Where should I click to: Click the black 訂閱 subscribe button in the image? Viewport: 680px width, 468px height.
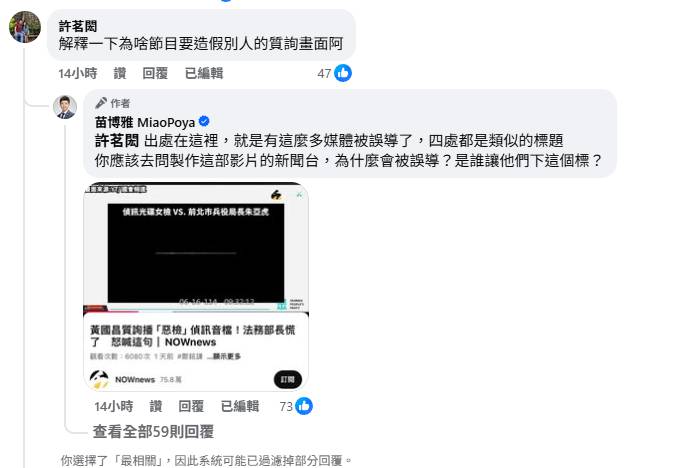(x=288, y=380)
